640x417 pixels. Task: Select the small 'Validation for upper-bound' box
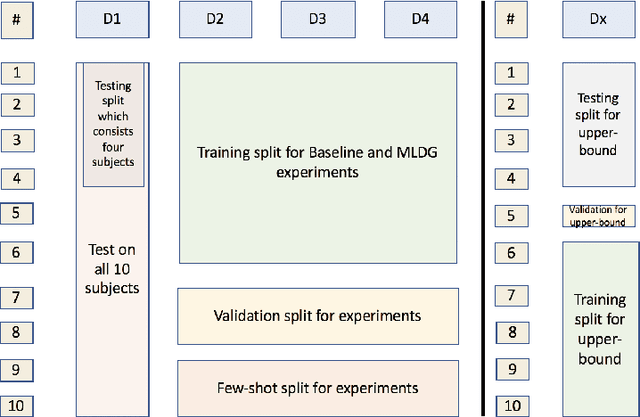[x=598, y=215]
